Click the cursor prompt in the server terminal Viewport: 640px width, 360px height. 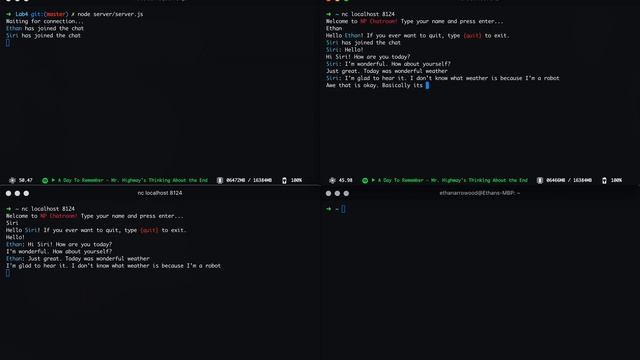pos(8,43)
